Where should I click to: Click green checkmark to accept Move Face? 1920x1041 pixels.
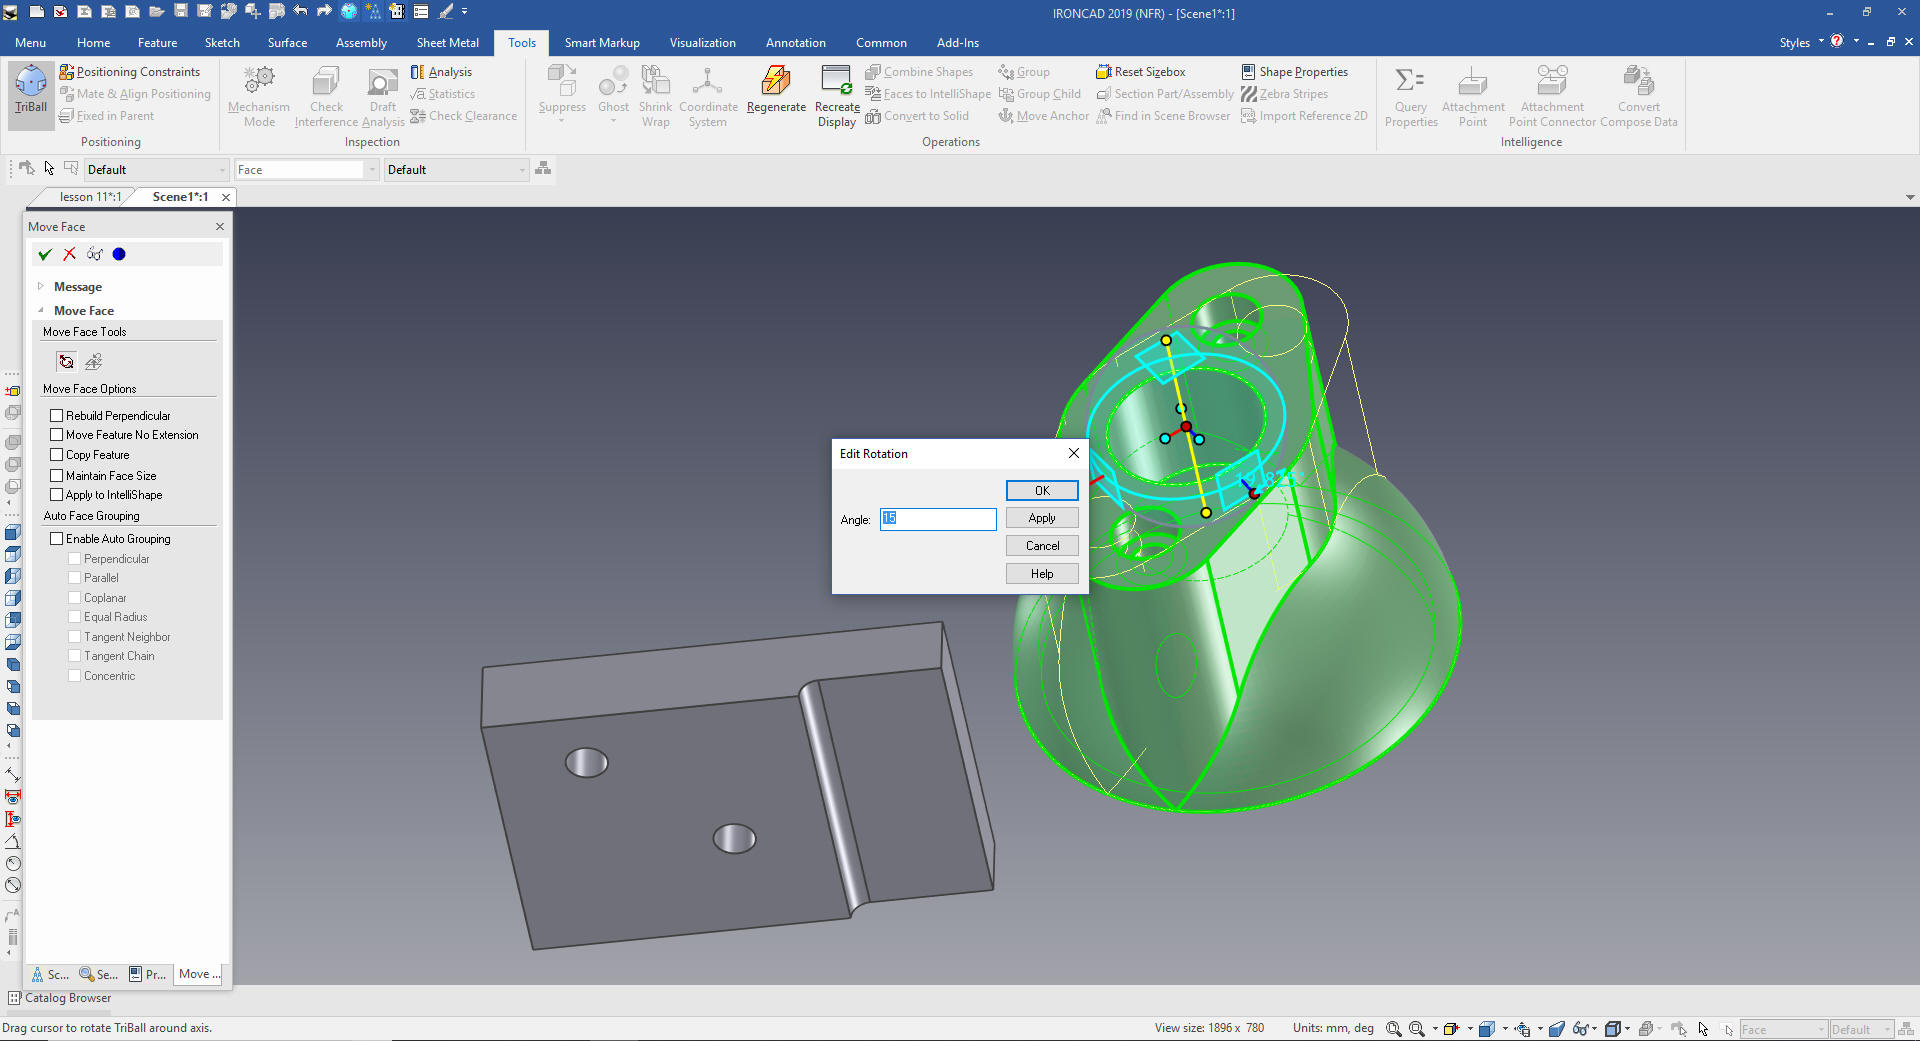(45, 254)
